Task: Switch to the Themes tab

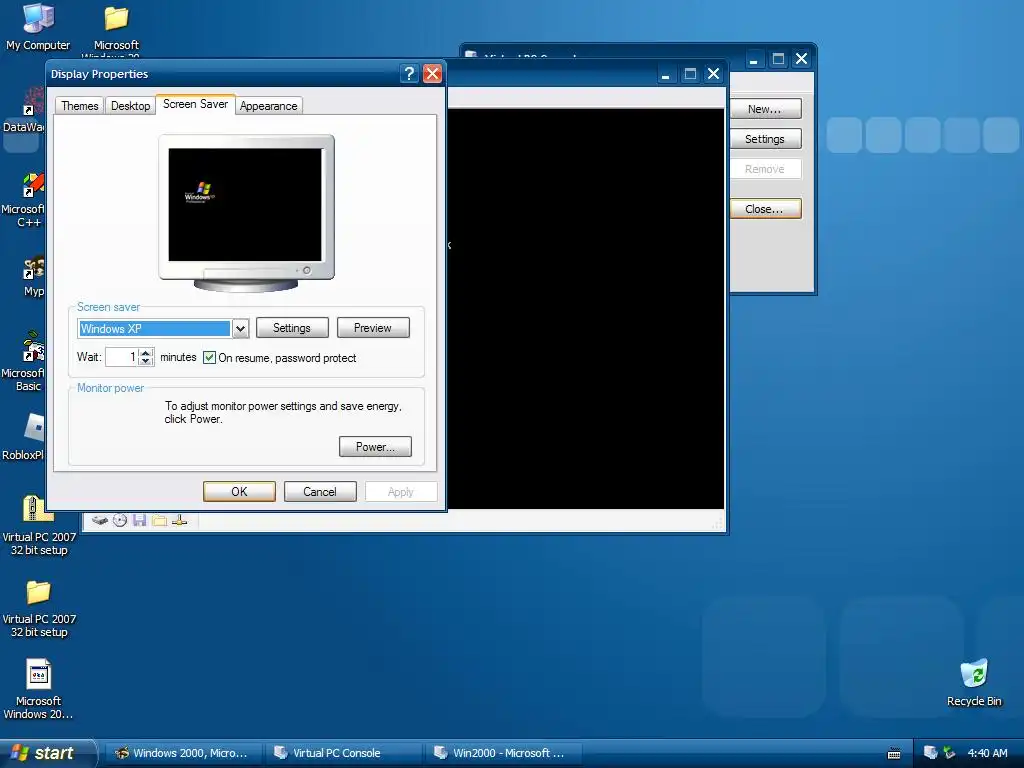Action: tap(80, 106)
